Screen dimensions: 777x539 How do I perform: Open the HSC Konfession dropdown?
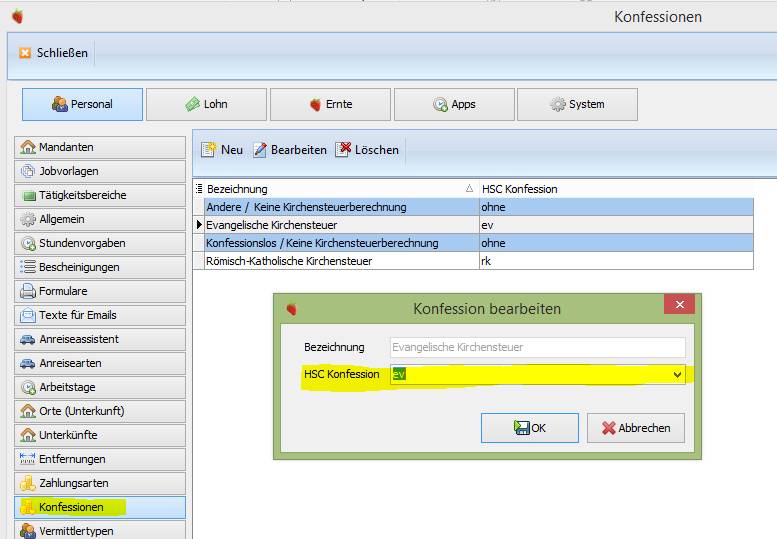tap(677, 375)
